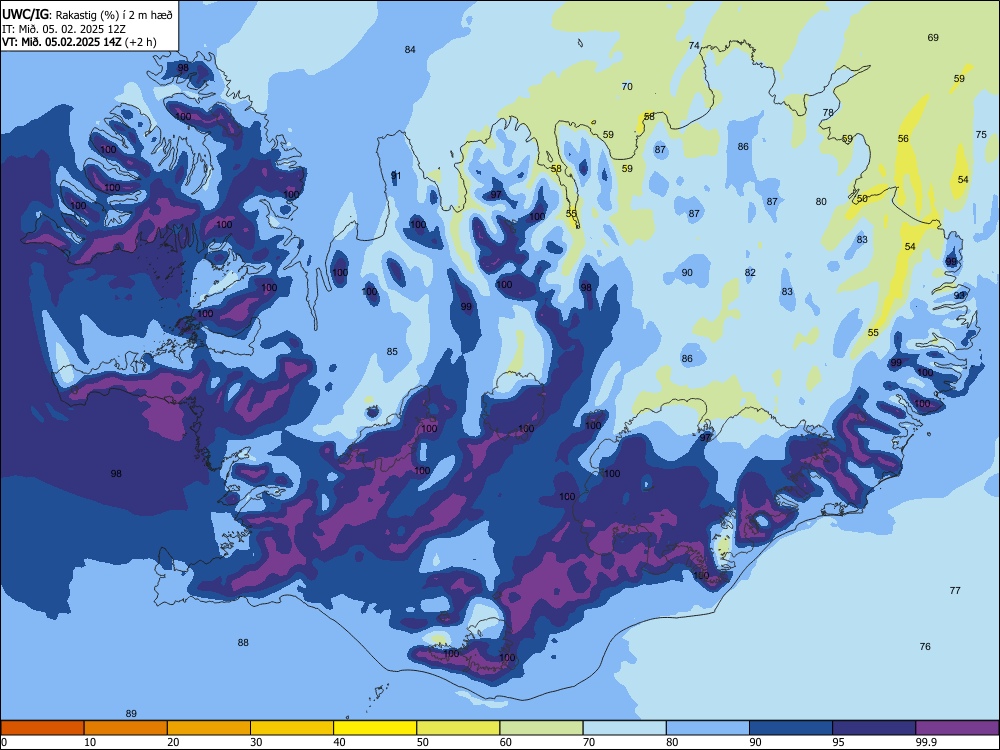Click the humidity value '80' in the northeast interior
1000x750 pixels.
[x=821, y=202]
